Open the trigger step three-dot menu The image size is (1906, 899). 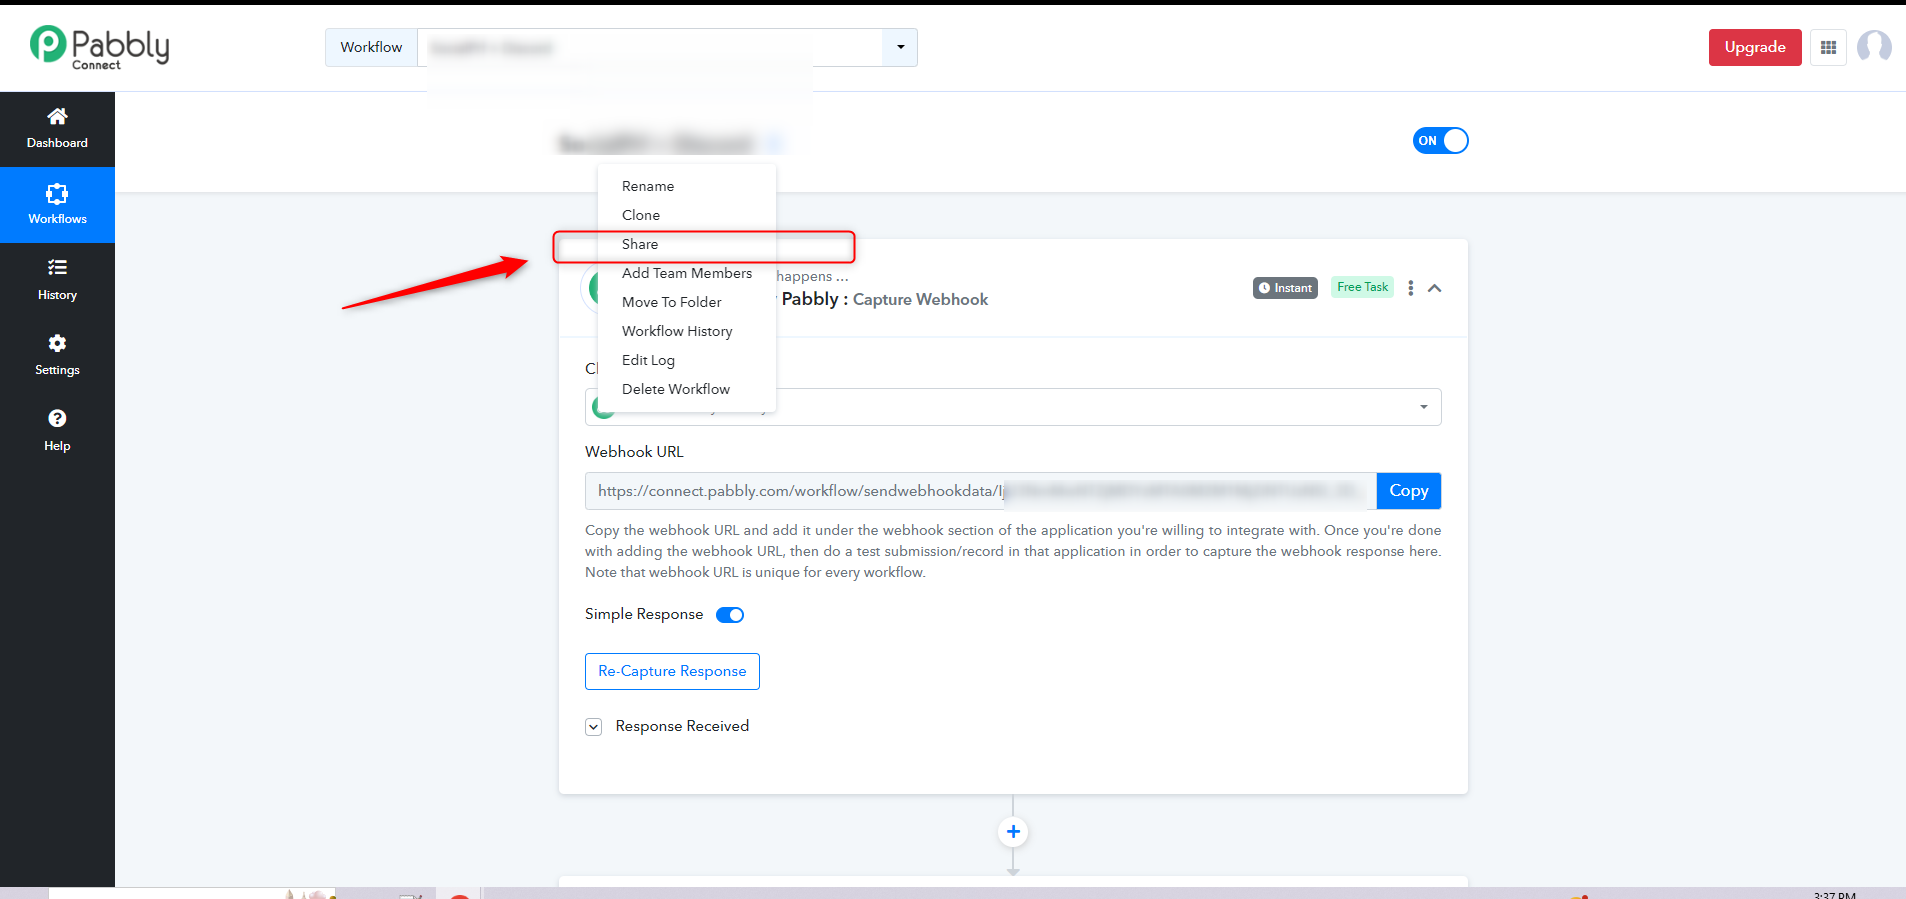(1410, 288)
